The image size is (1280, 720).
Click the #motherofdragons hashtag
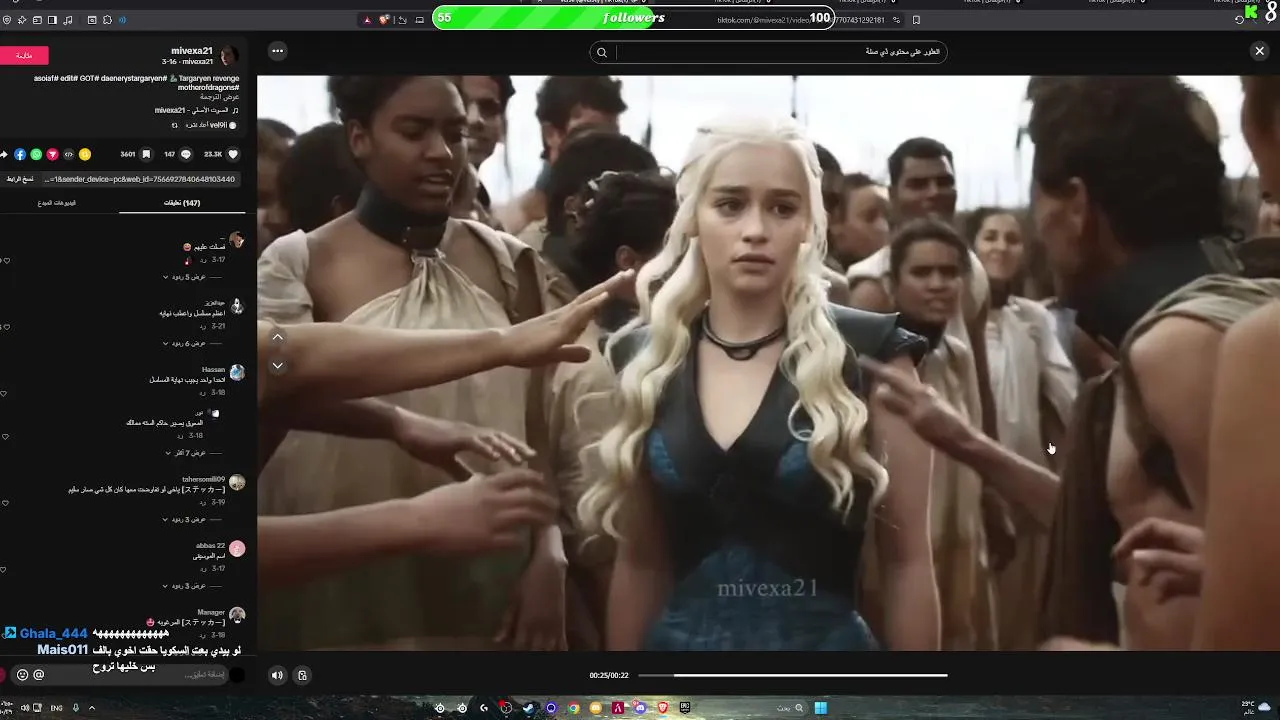click(206, 87)
